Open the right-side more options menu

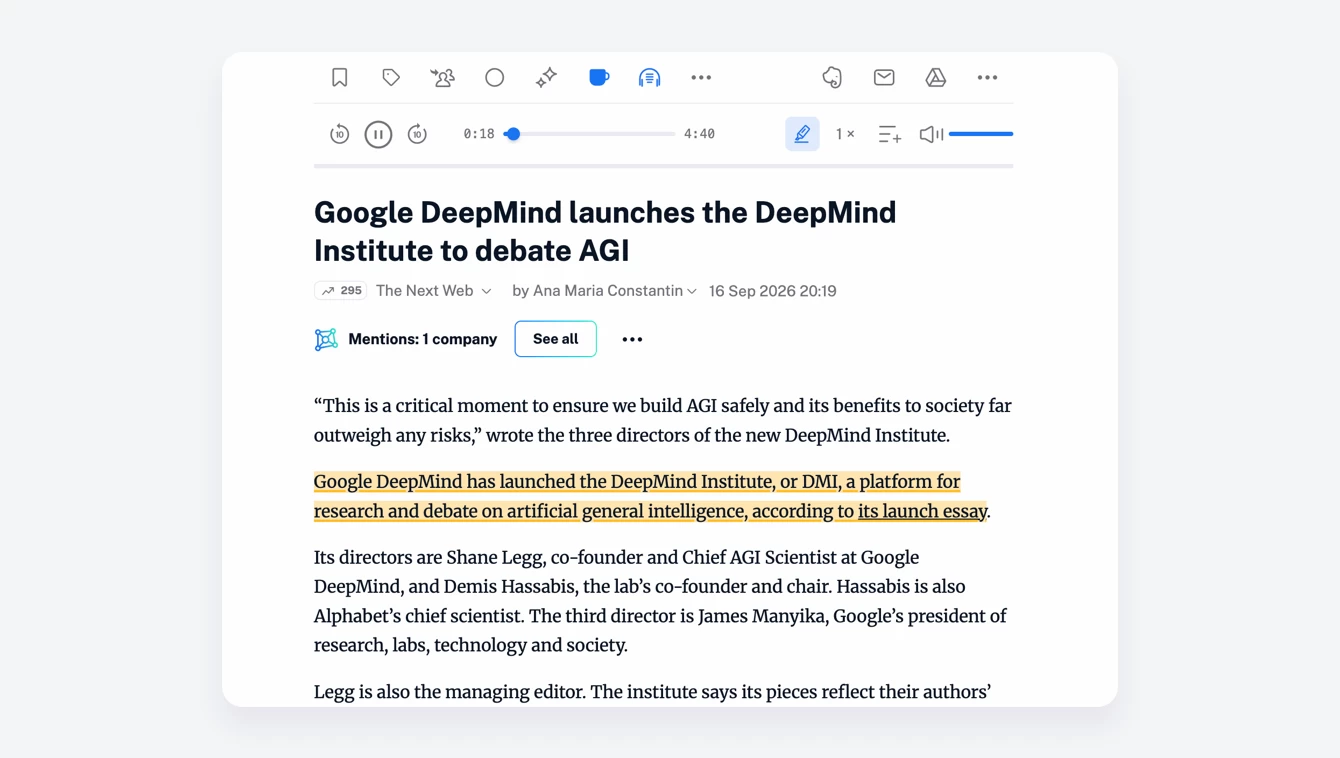pyautogui.click(x=987, y=77)
